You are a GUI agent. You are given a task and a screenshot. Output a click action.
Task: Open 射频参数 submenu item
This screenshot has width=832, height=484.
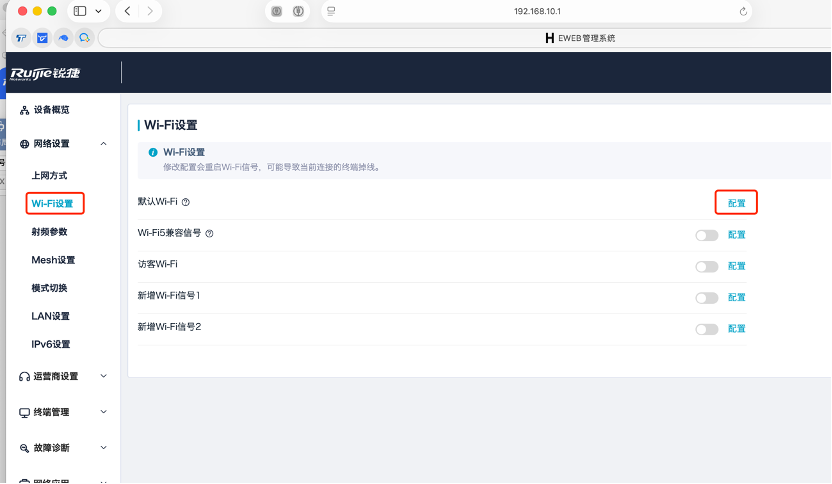click(49, 231)
